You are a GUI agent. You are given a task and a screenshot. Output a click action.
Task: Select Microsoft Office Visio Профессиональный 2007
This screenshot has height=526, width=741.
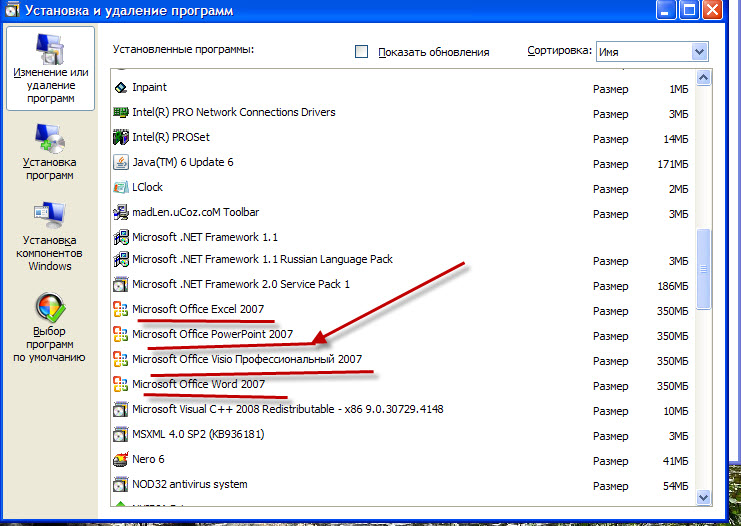coord(247,359)
